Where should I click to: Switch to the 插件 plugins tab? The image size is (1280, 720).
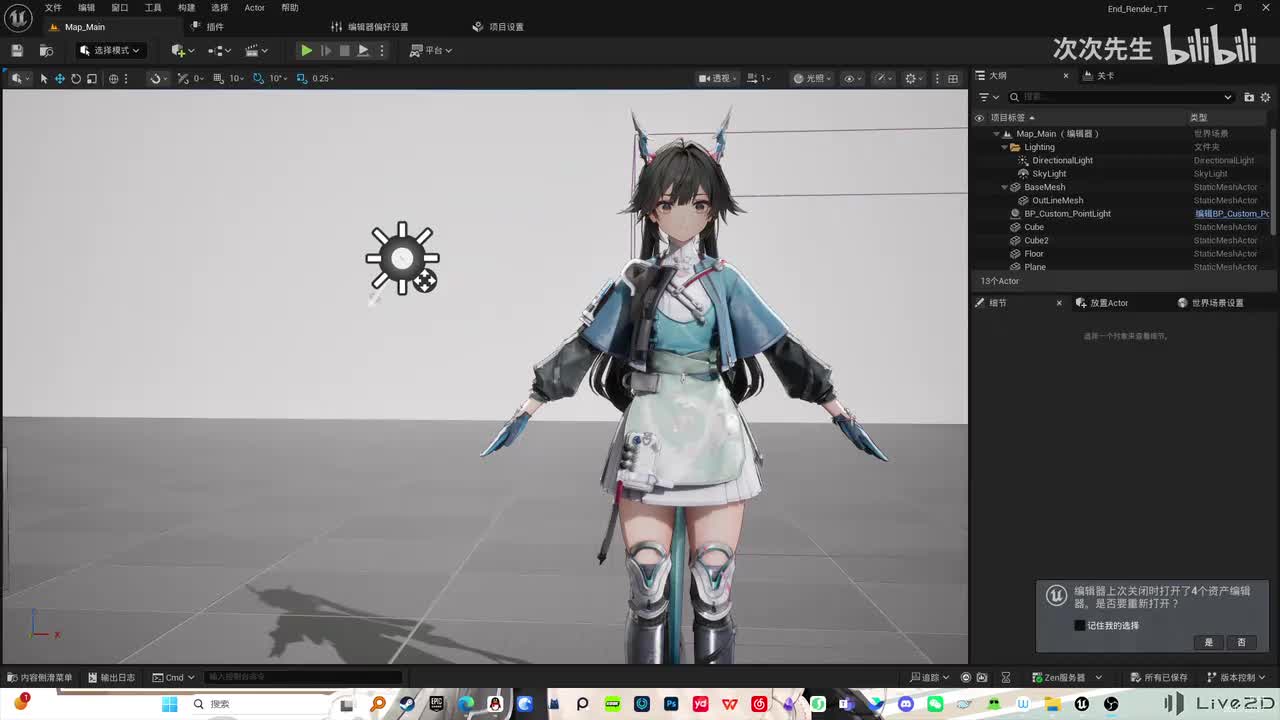pyautogui.click(x=208, y=27)
